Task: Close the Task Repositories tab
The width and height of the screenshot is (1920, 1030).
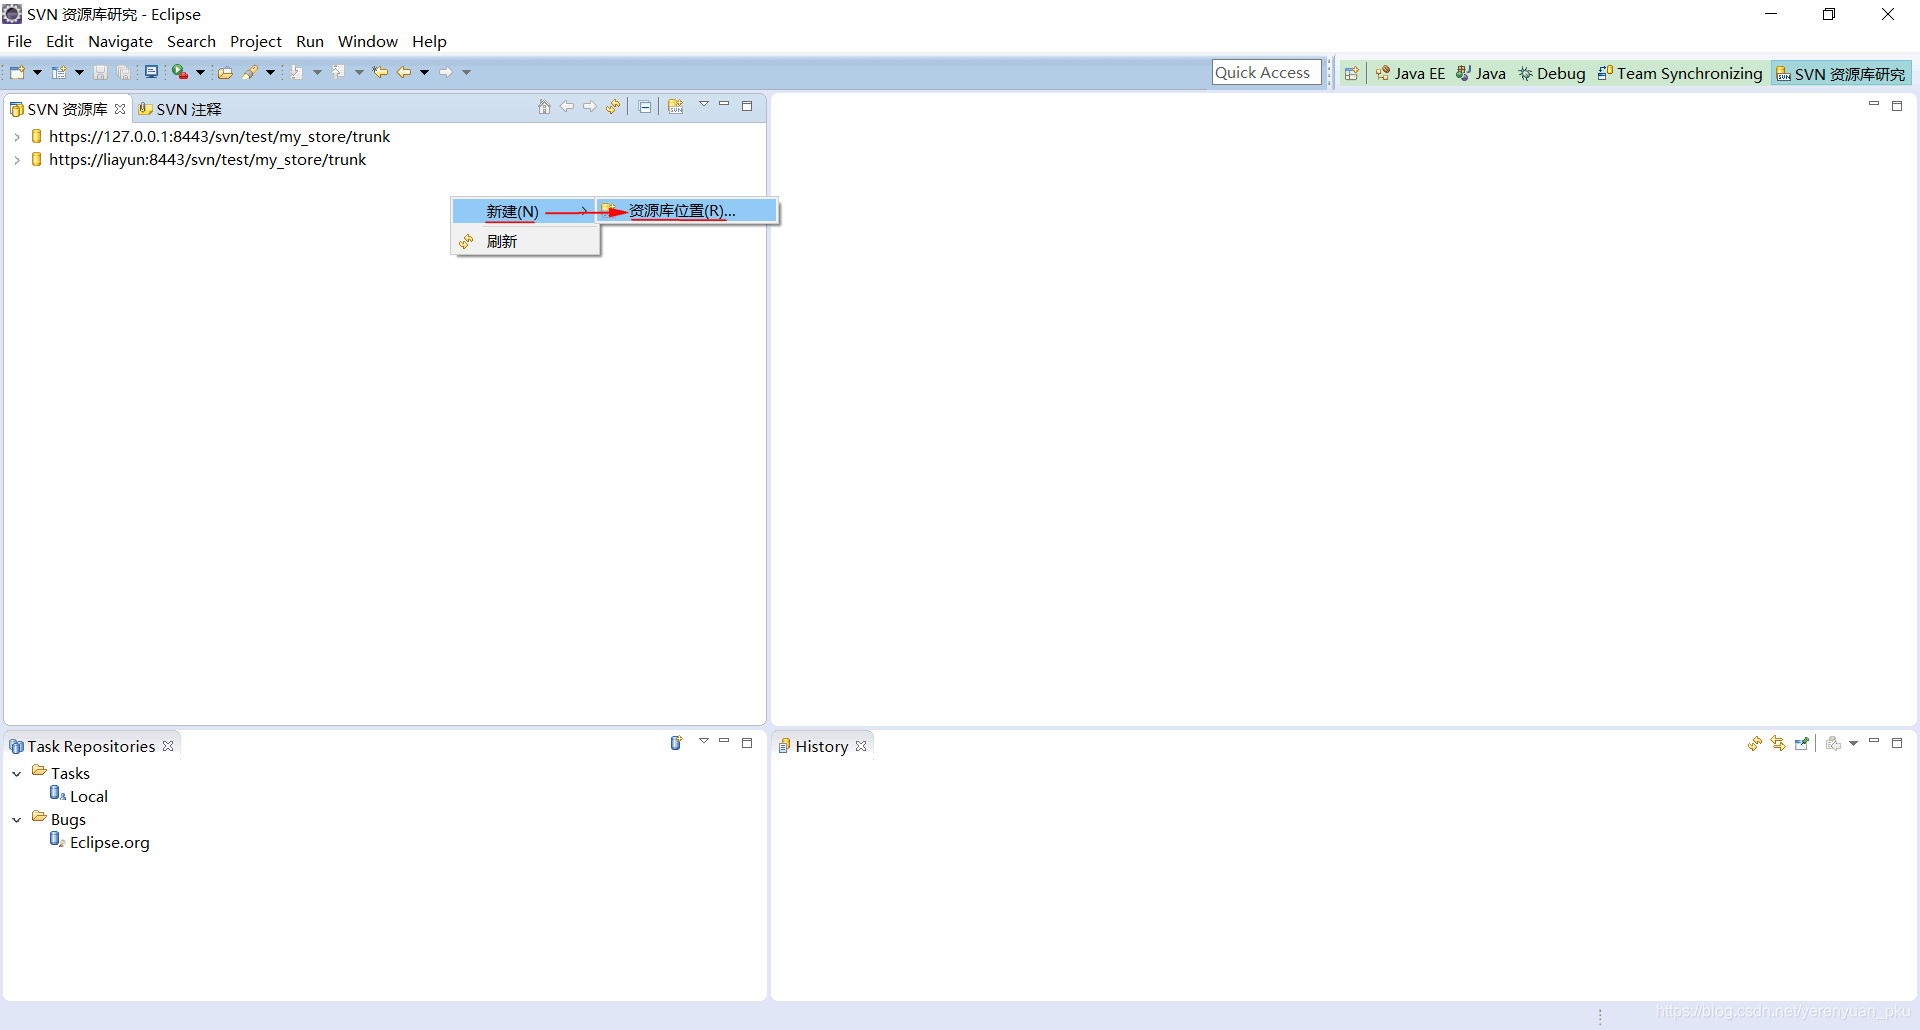Action: pos(168,746)
